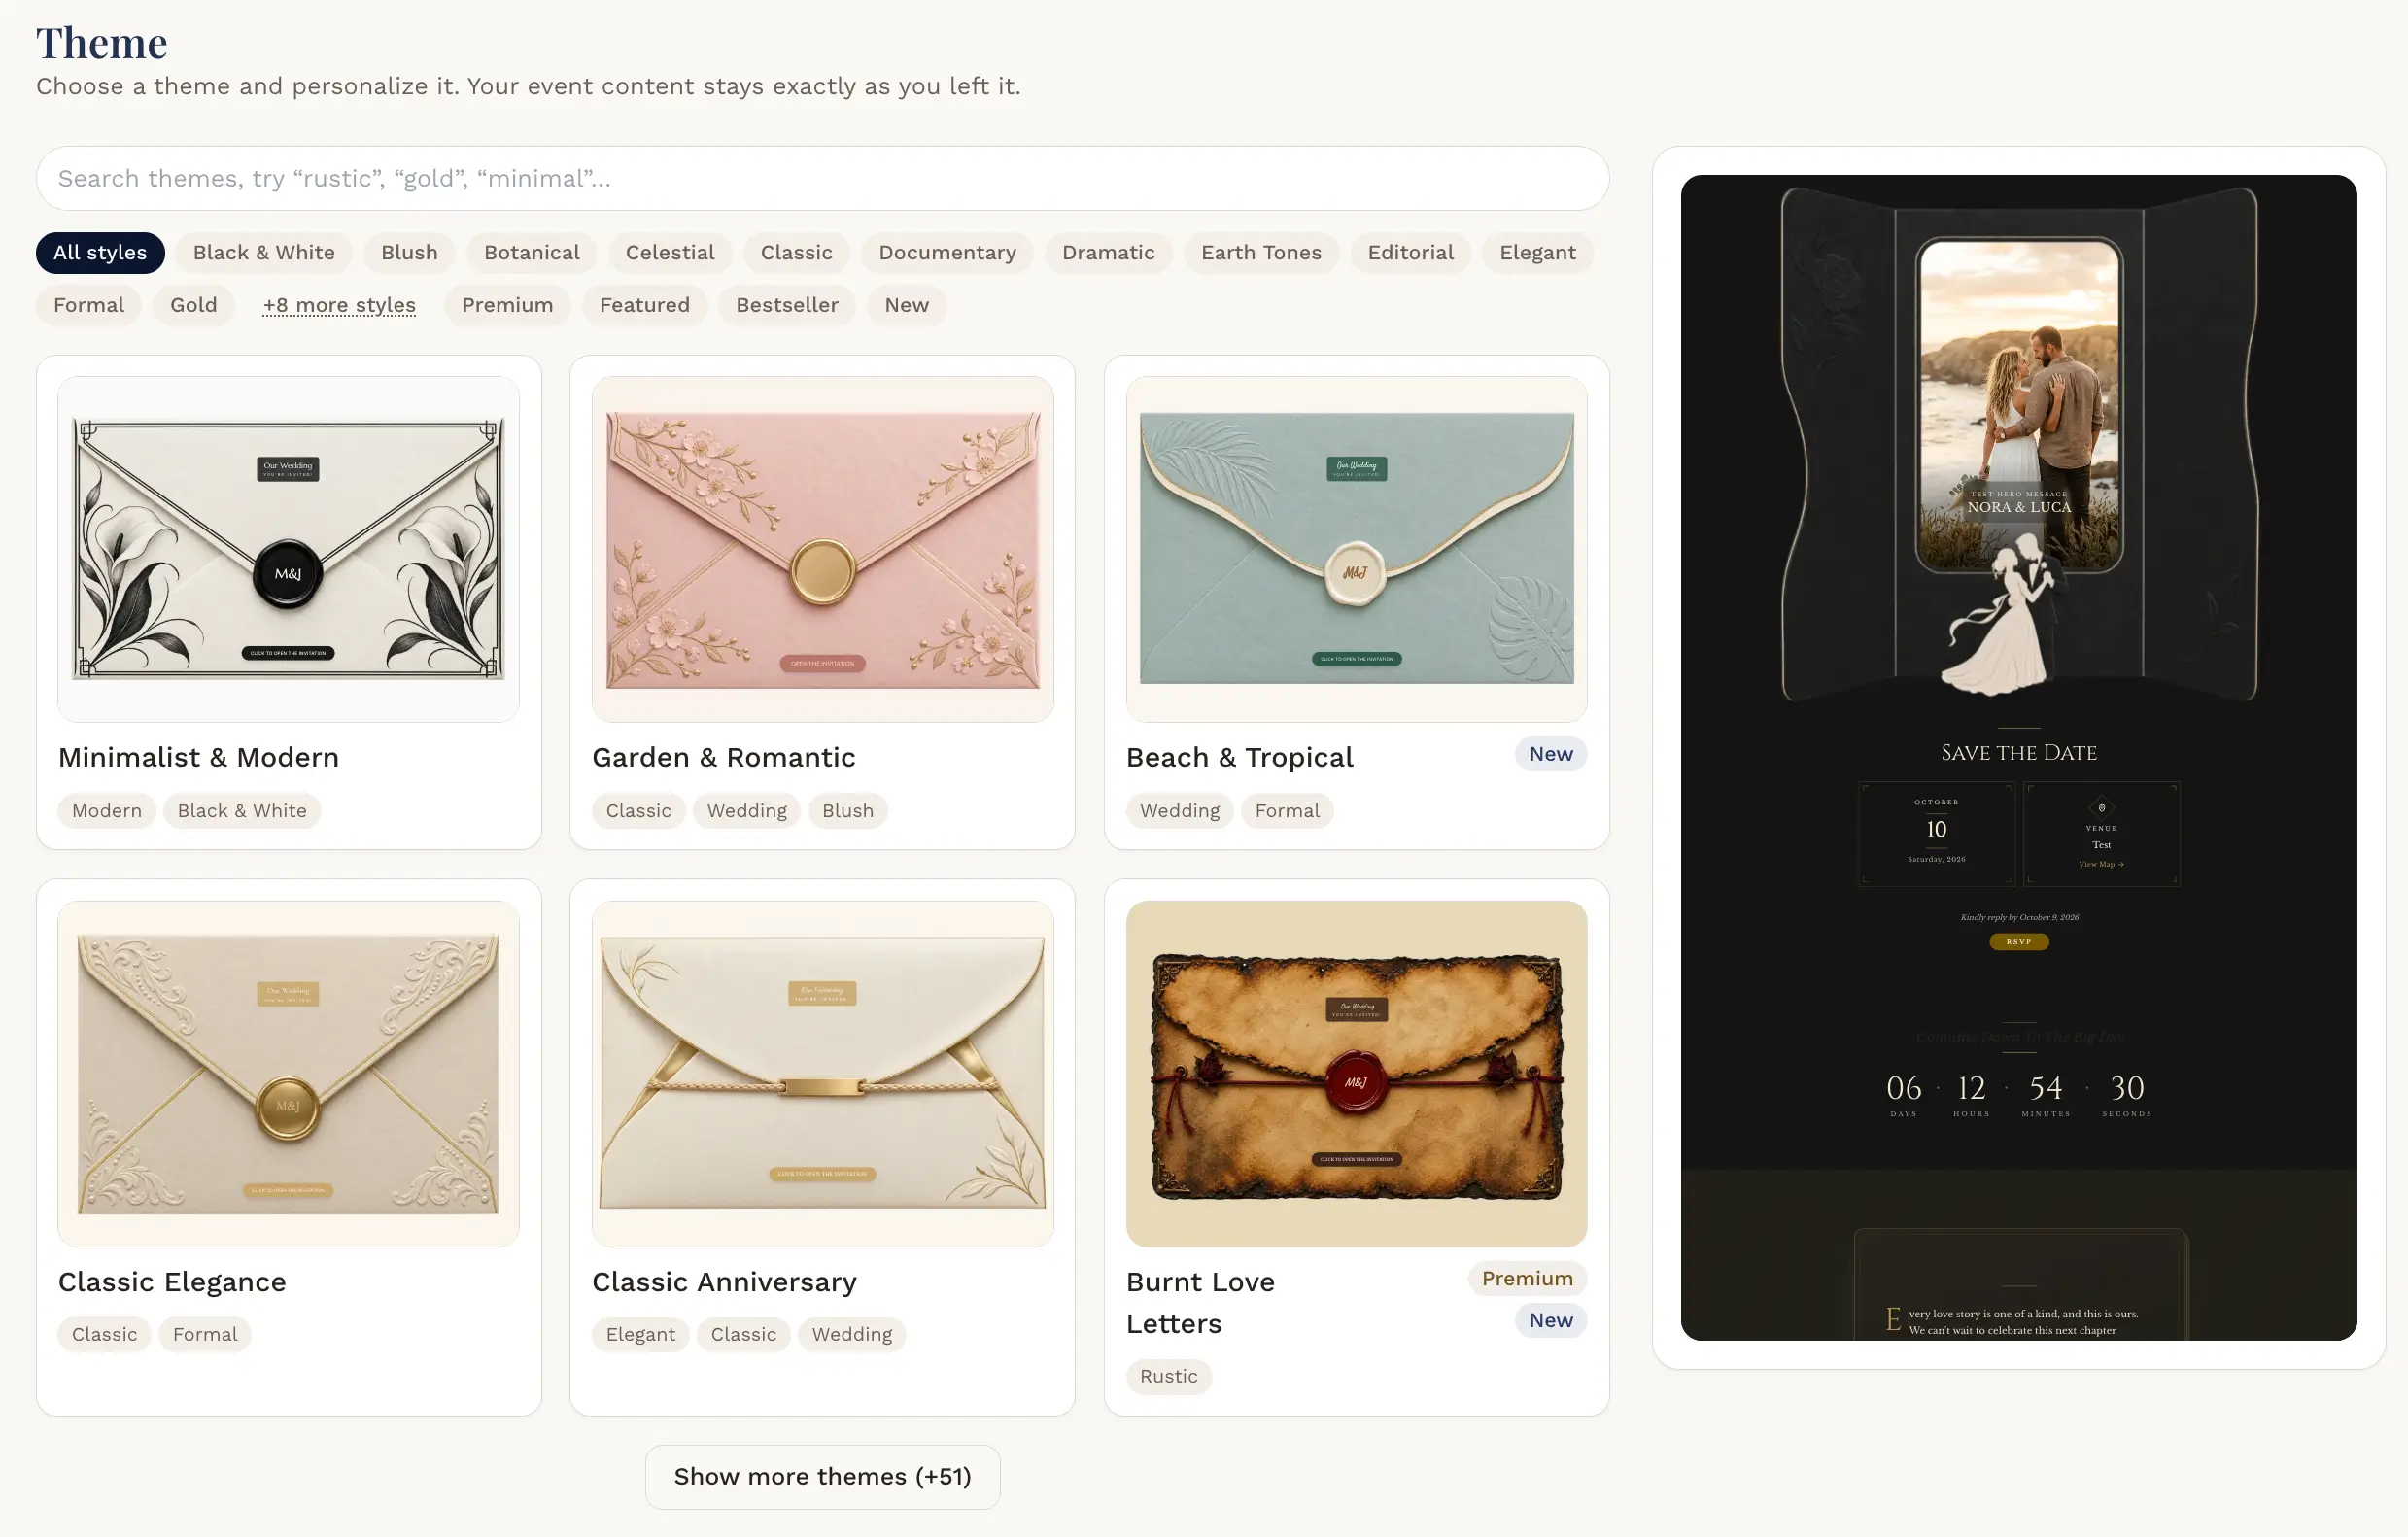The height and width of the screenshot is (1537, 2408).
Task: Choose the Celestial style filter
Action: [x=670, y=252]
